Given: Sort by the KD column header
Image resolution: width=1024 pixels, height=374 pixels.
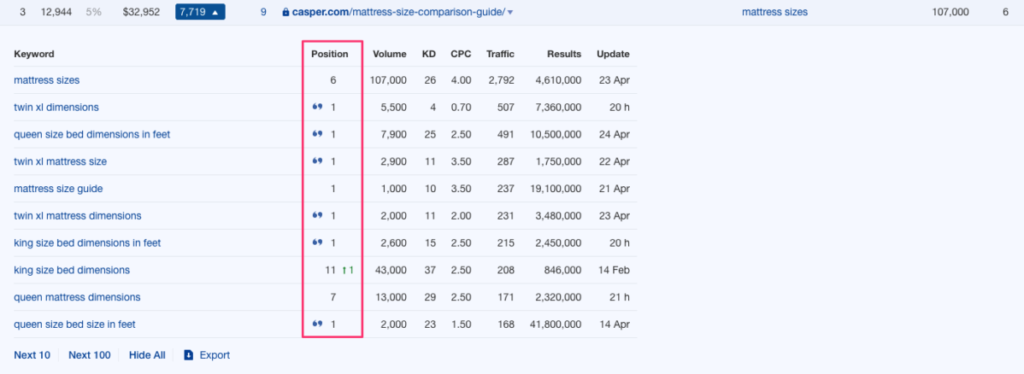Looking at the screenshot, I should (x=429, y=54).
